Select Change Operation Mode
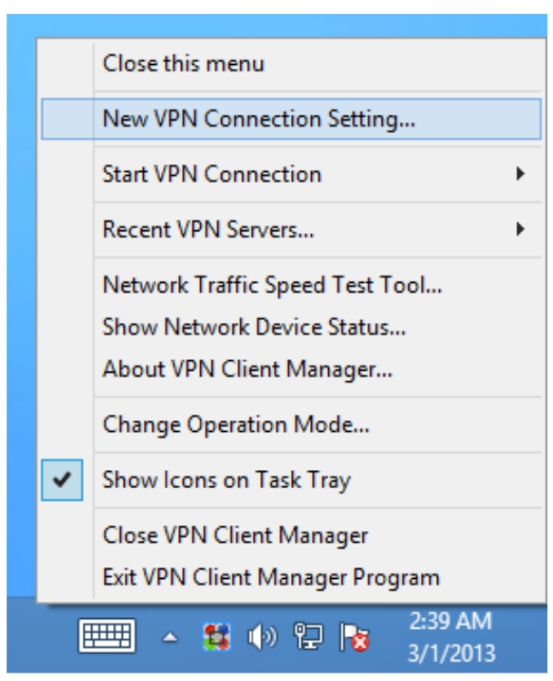The image size is (553, 681). coord(291,424)
